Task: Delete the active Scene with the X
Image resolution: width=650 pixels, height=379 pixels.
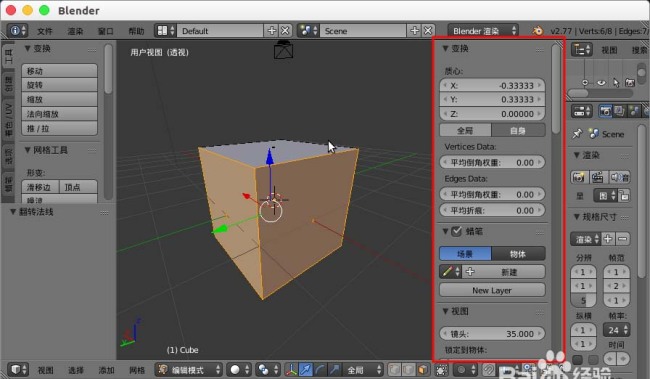Action: coord(428,31)
